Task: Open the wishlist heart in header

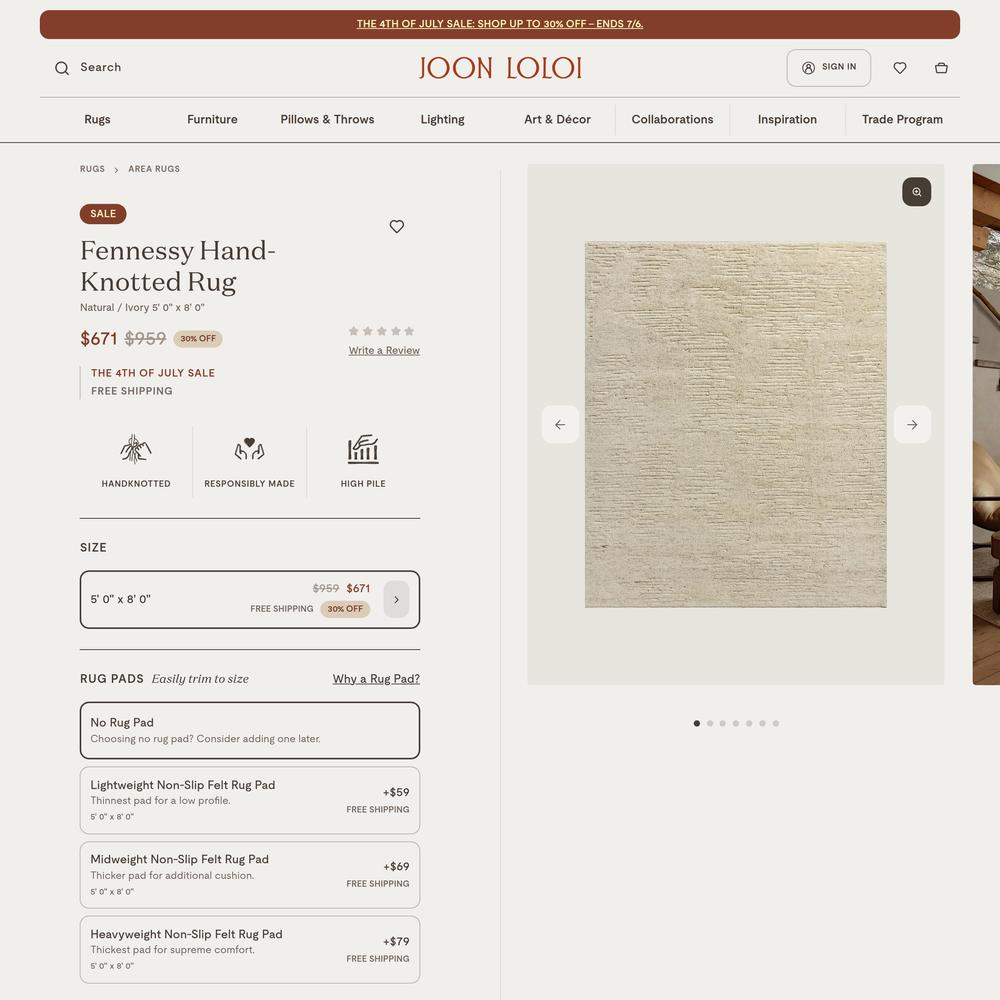Action: click(x=900, y=68)
